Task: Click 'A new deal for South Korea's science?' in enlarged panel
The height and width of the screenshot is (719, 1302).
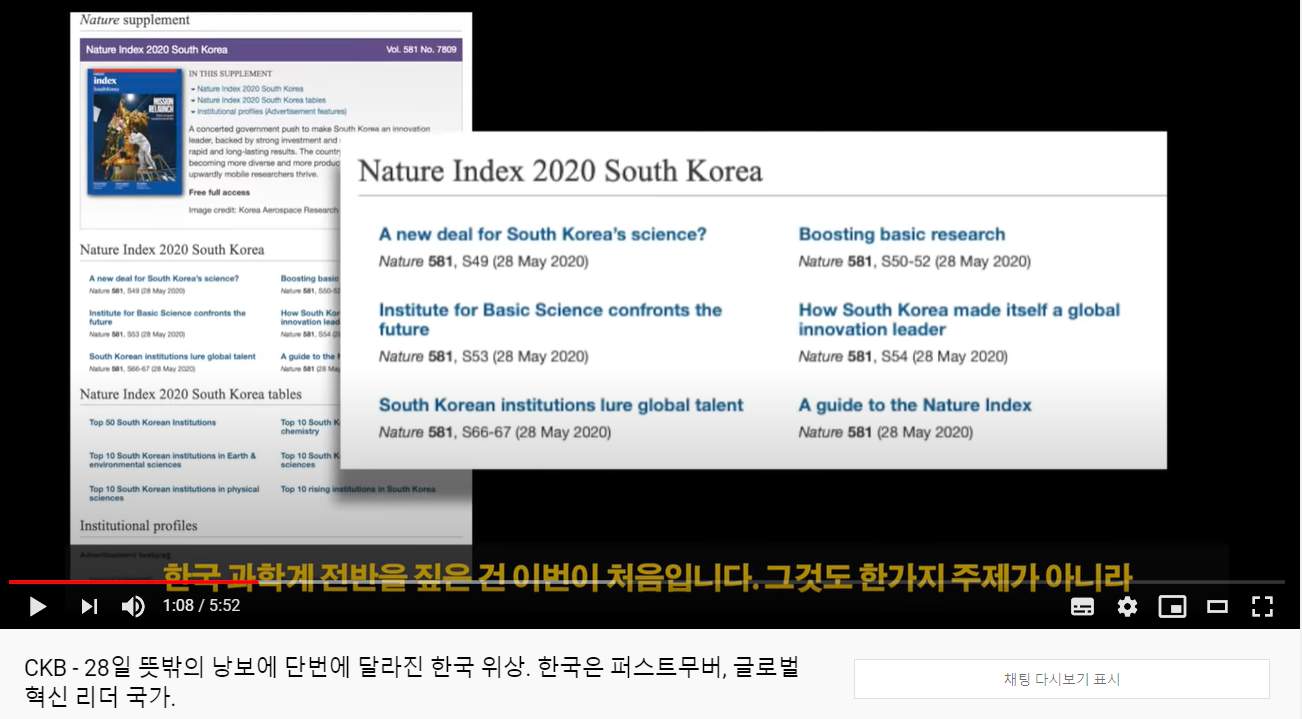Action: pyautogui.click(x=543, y=234)
